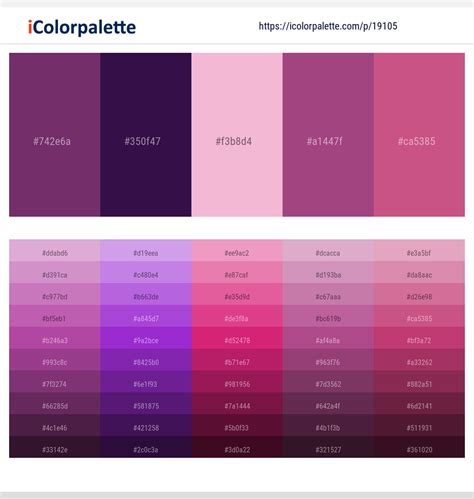Pick the #b246a3 orchid shade cell

click(55, 338)
